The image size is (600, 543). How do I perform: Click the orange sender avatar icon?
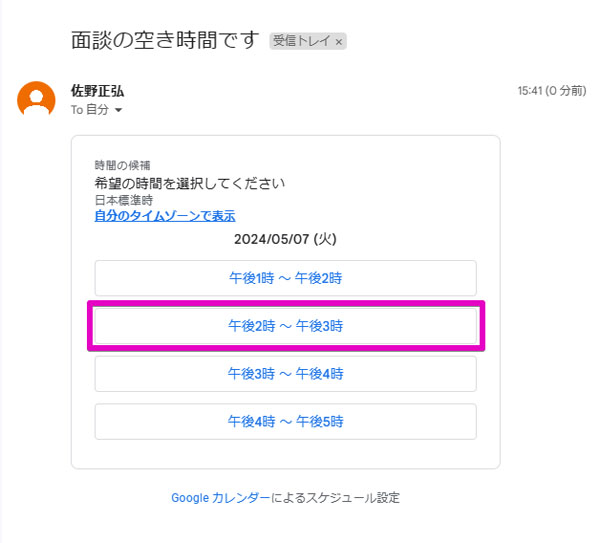pyautogui.click(x=36, y=99)
